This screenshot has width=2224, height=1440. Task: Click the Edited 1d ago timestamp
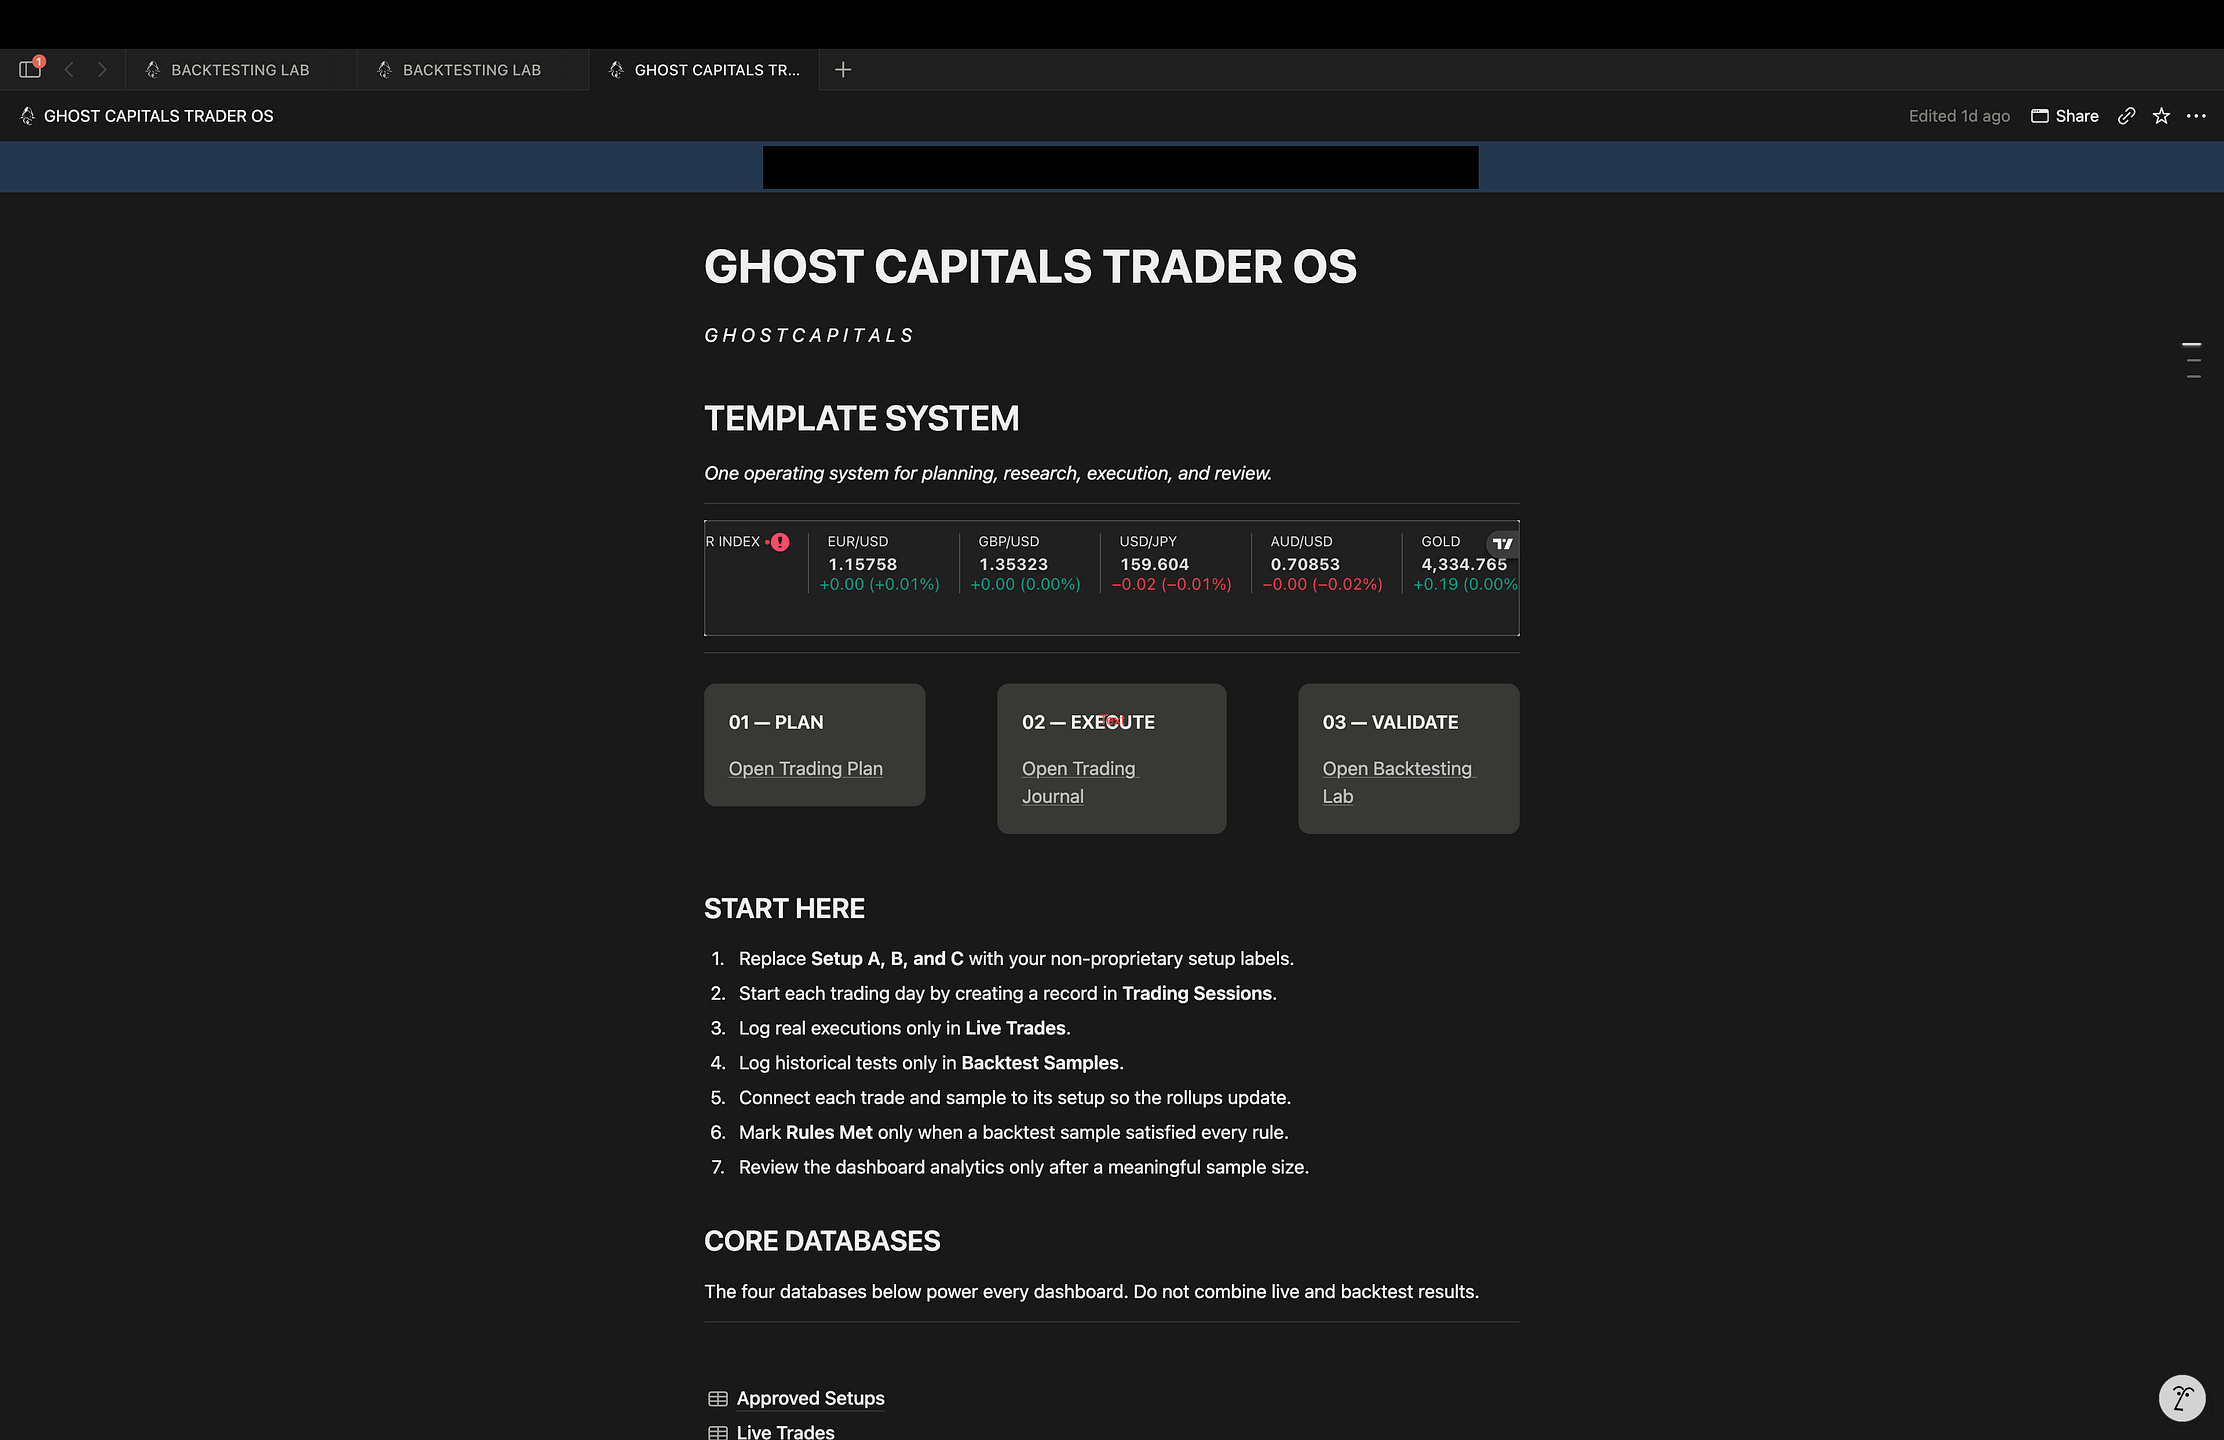pyautogui.click(x=1959, y=116)
